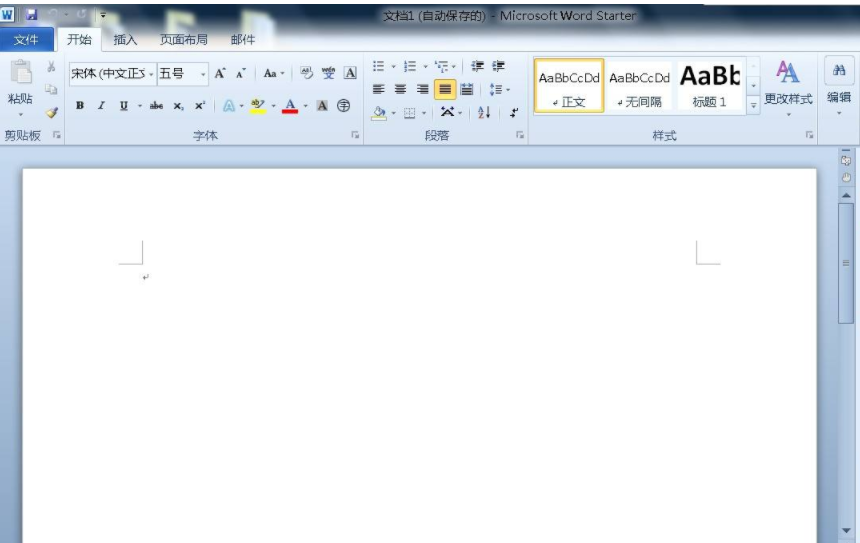This screenshot has height=543, width=860.
Task: Toggle Bold formatting
Action: click(x=80, y=105)
